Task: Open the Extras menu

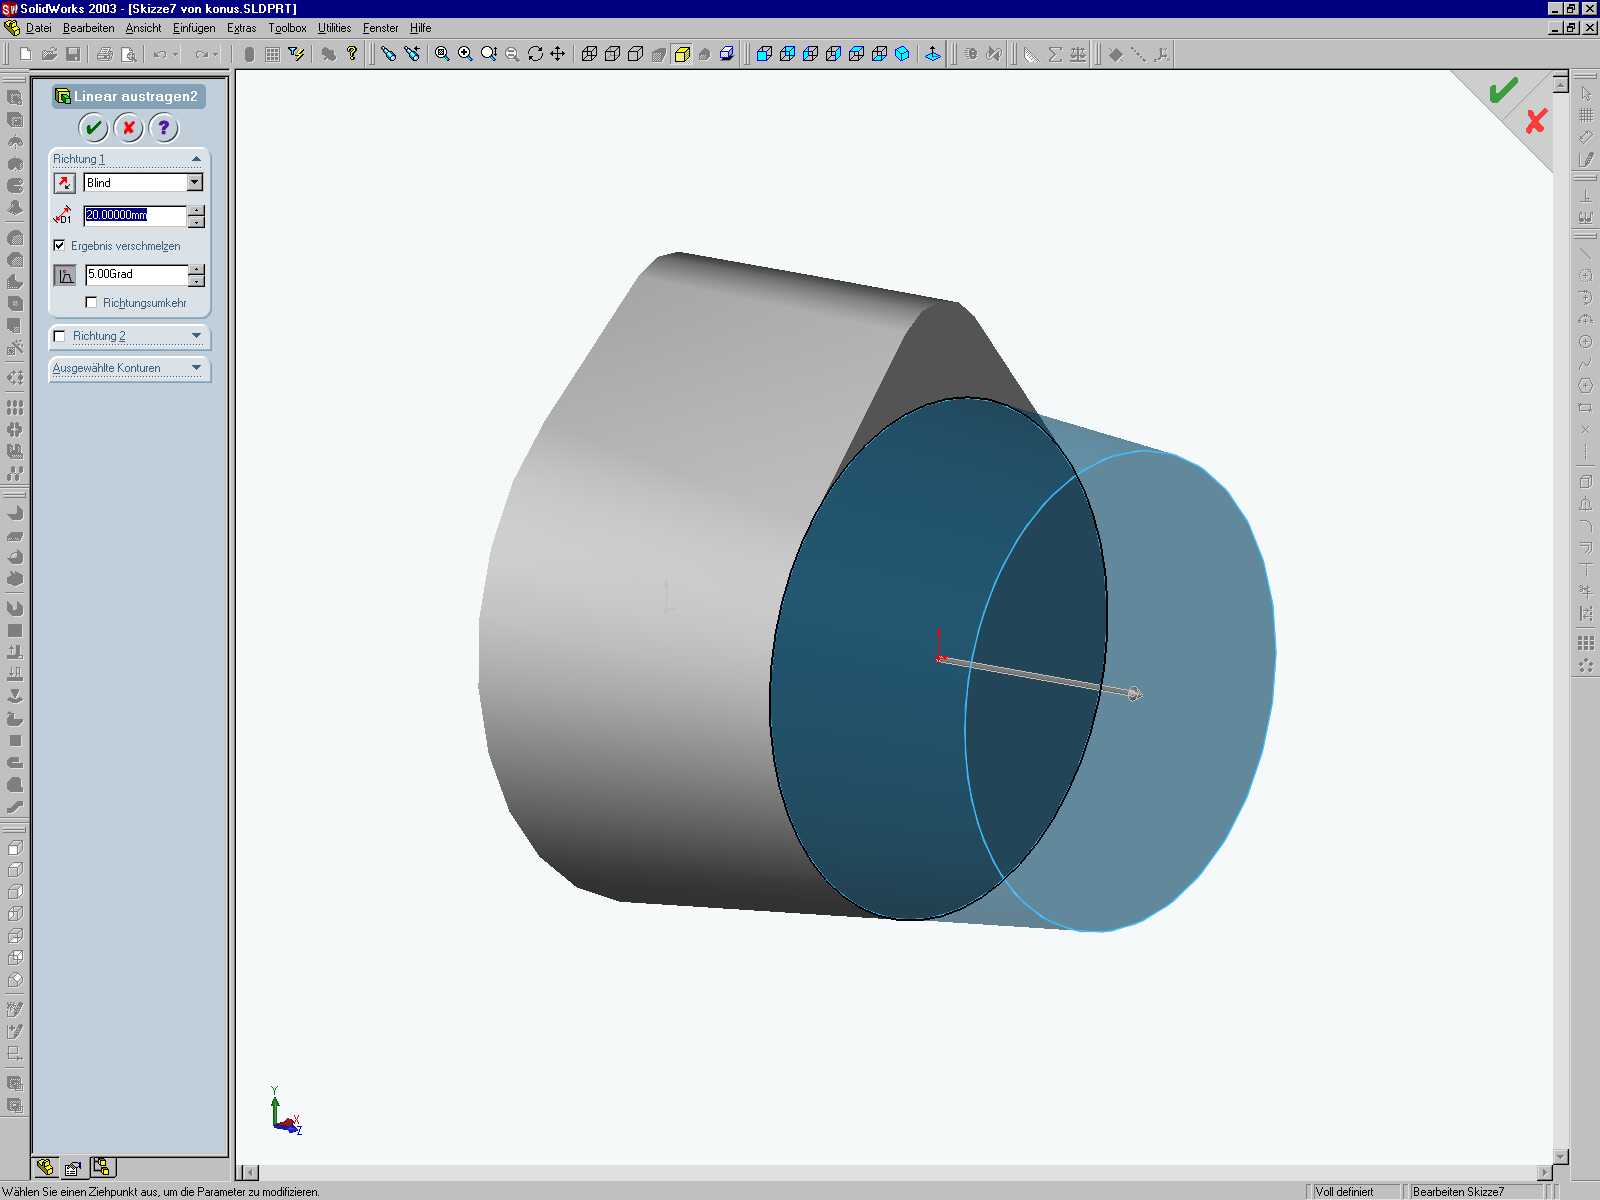Action: [x=241, y=28]
